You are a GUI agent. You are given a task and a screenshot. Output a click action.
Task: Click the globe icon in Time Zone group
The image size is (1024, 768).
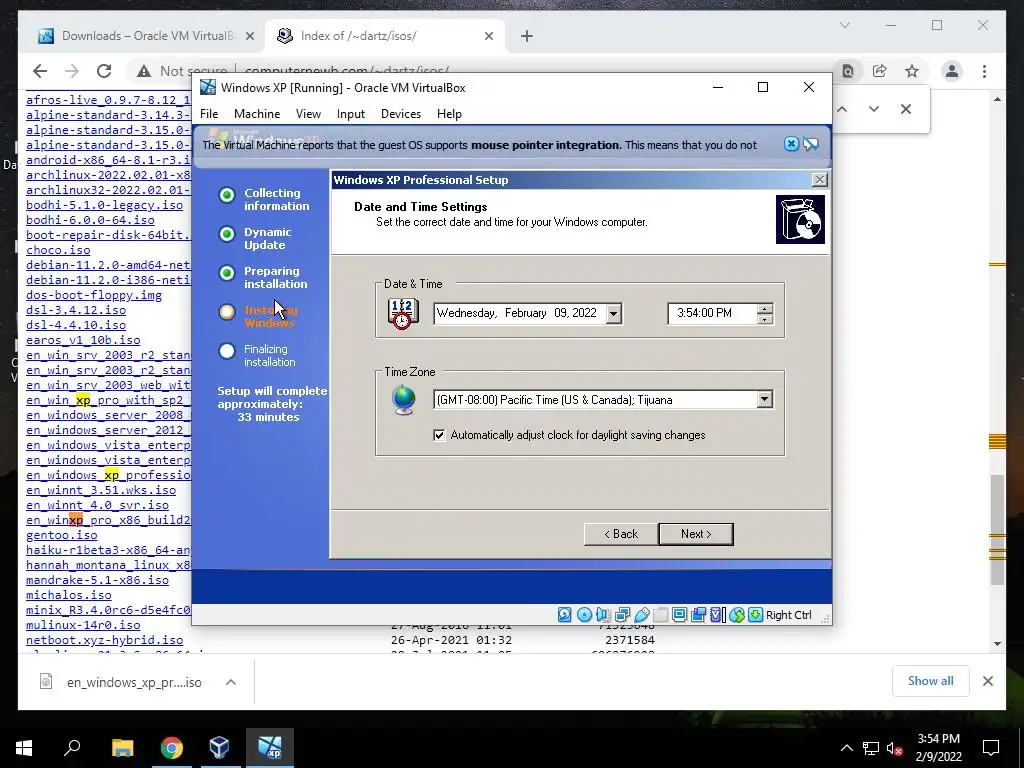(x=404, y=400)
